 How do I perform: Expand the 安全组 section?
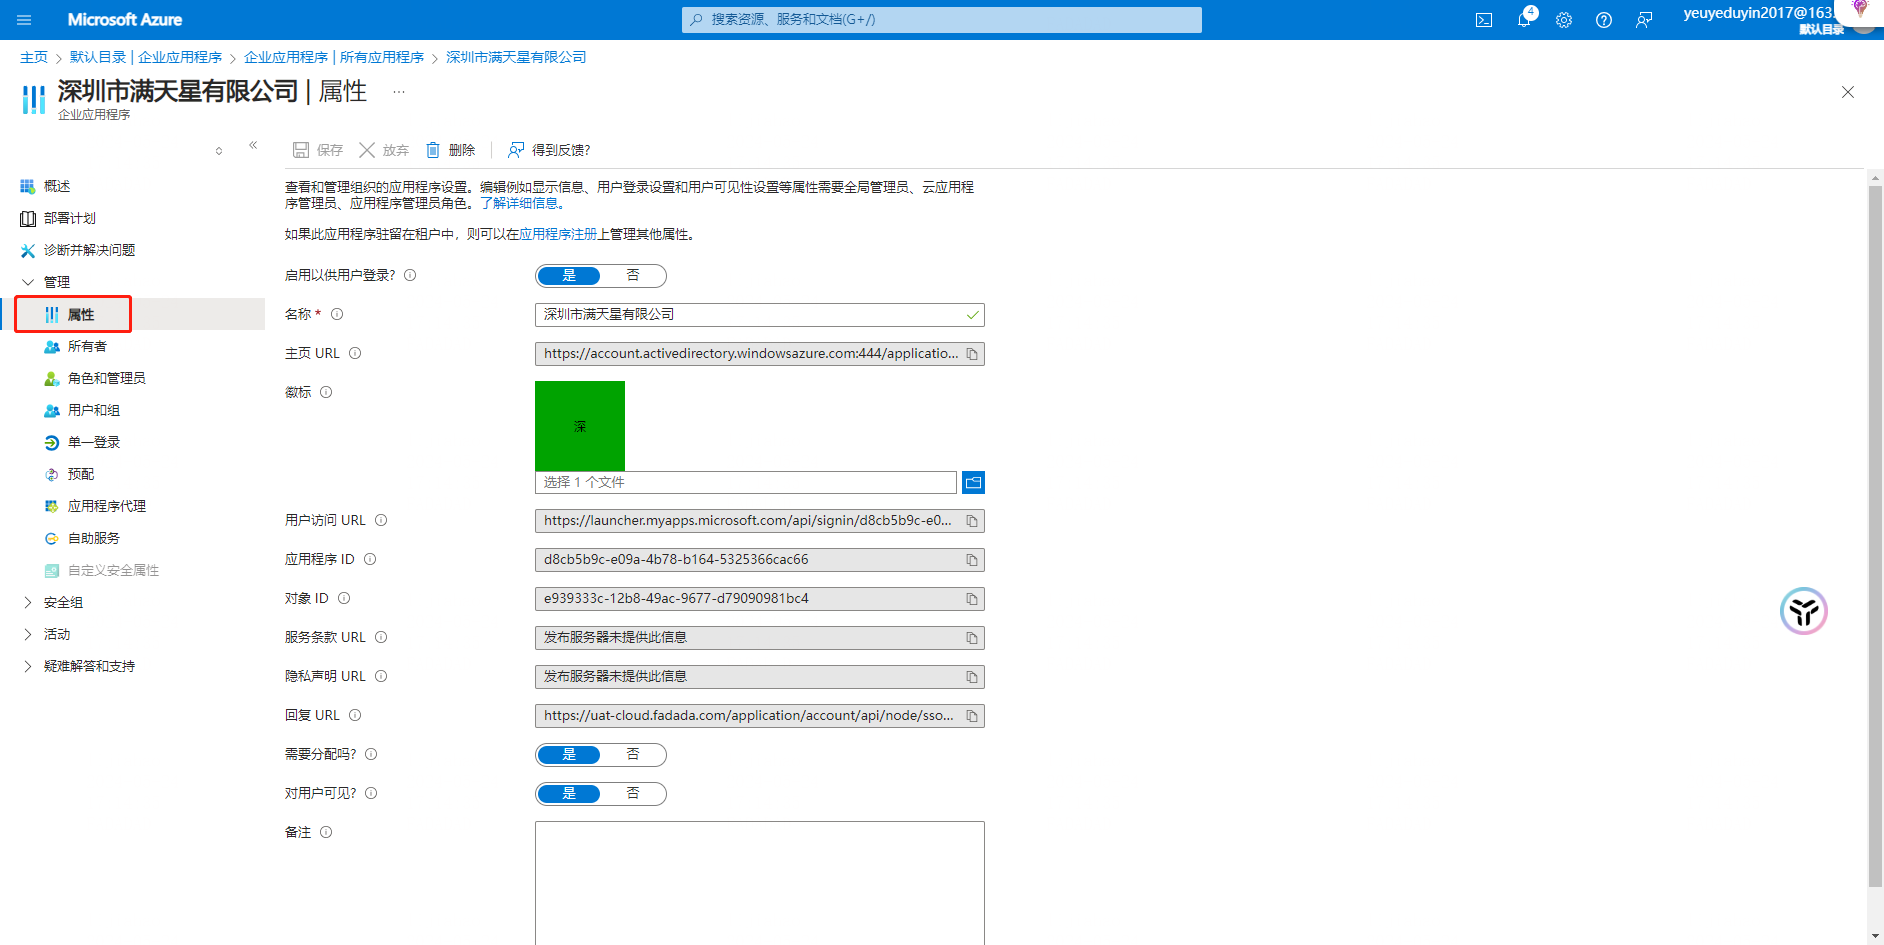click(28, 602)
